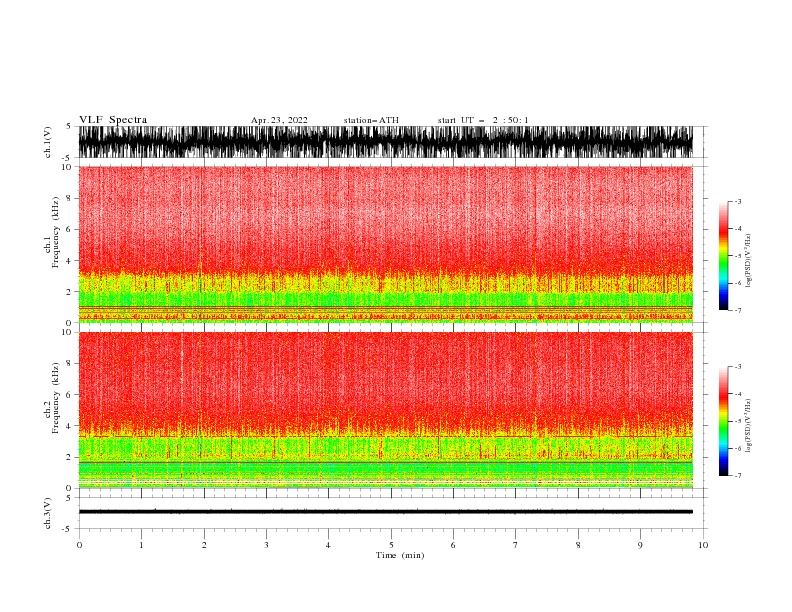Select the "start UT = 2 :50: 1" header text
The width and height of the screenshot is (792, 612).
click(x=483, y=120)
